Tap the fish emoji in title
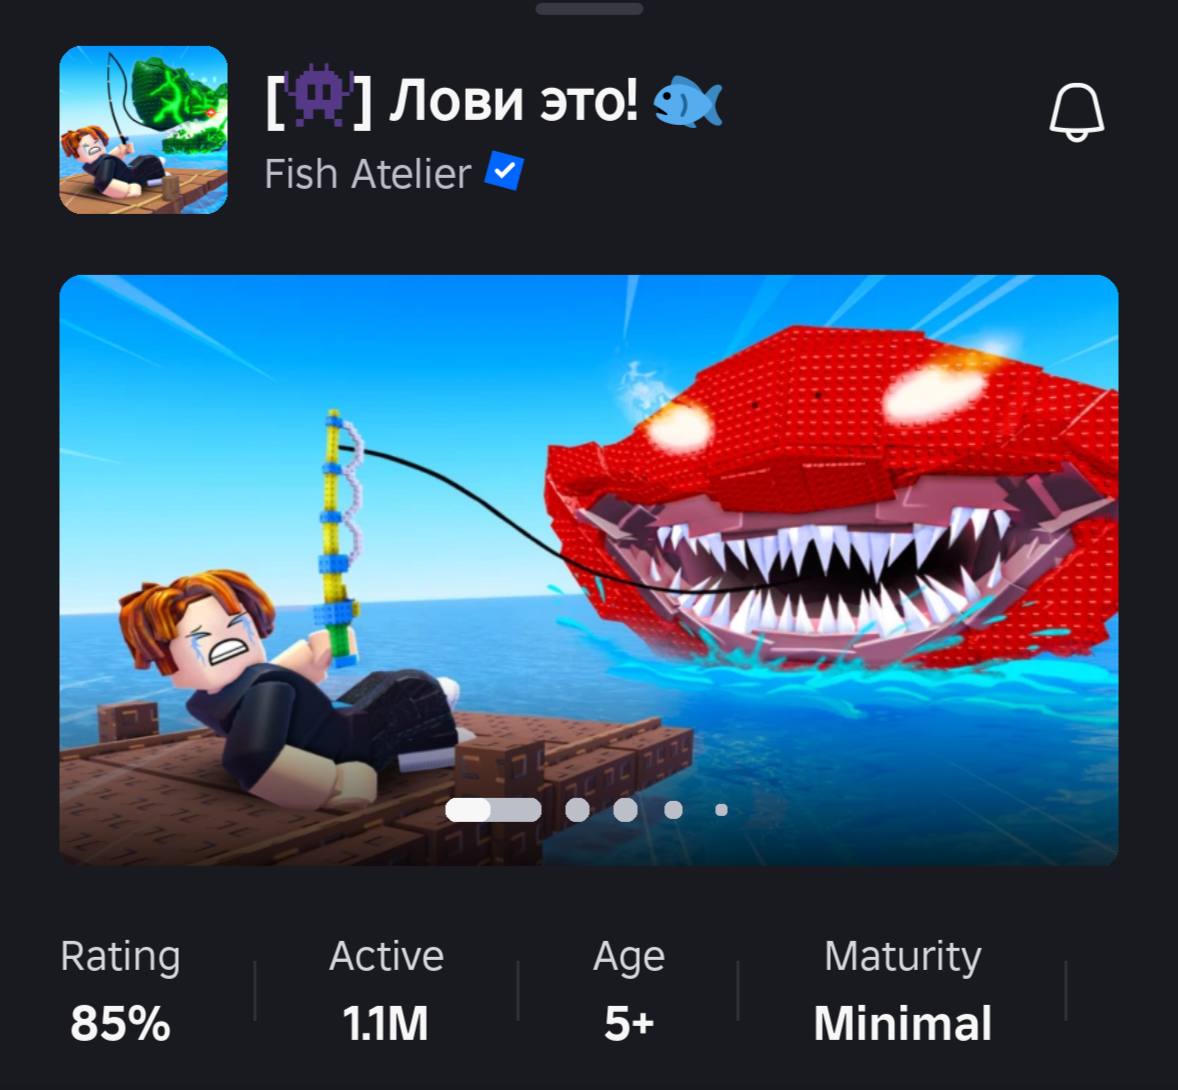This screenshot has width=1178, height=1090. pos(687,101)
